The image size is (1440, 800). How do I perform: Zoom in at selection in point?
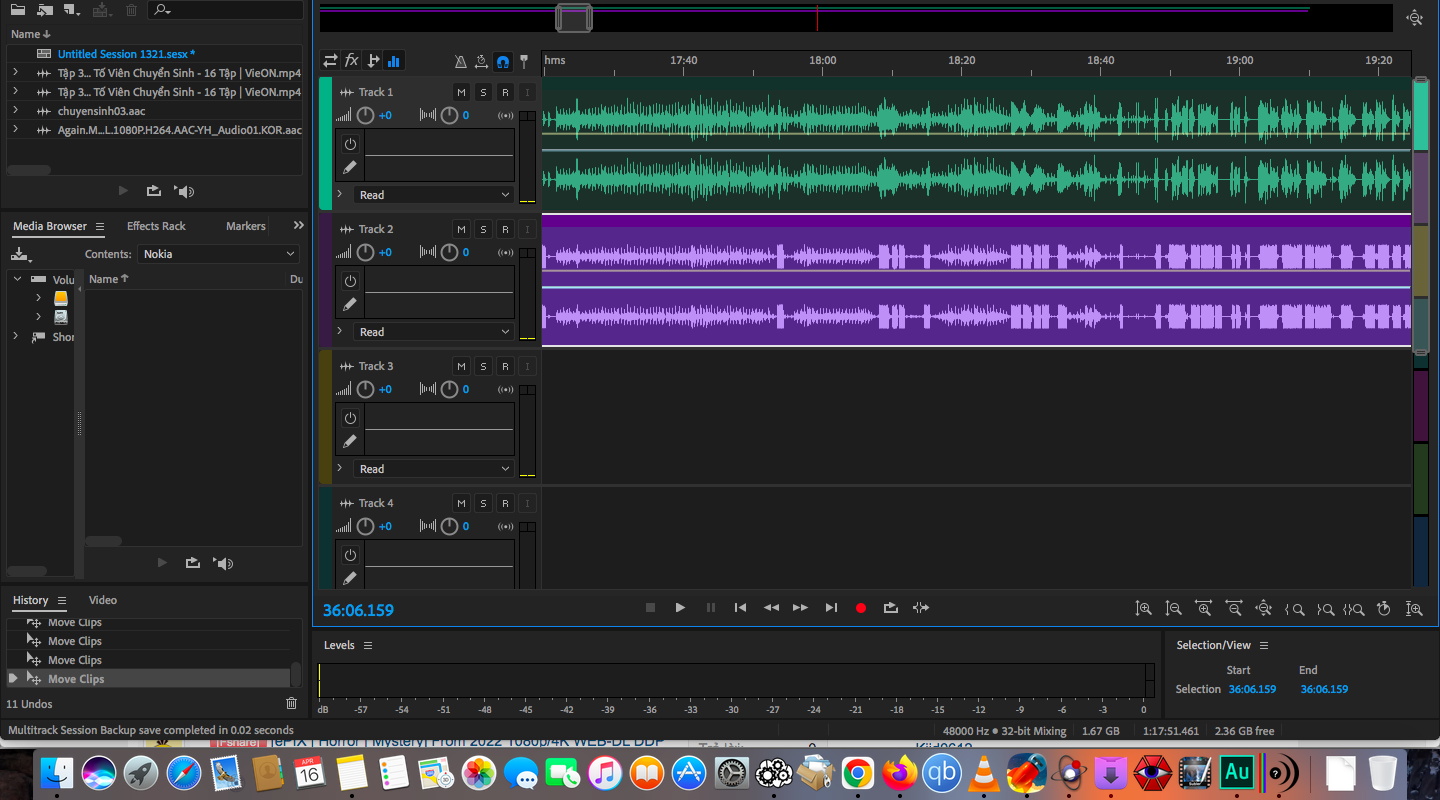(x=1295, y=608)
